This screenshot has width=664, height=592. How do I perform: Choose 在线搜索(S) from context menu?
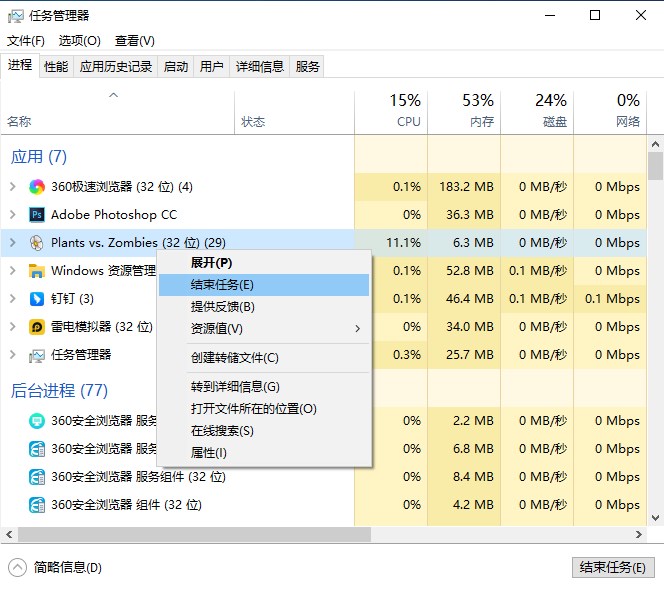pyautogui.click(x=264, y=431)
